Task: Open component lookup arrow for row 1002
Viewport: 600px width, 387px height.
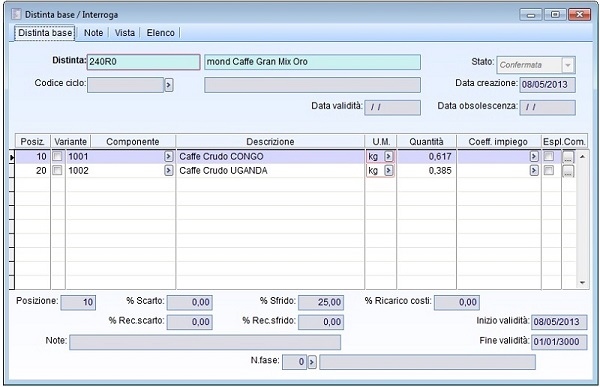Action: 168,171
